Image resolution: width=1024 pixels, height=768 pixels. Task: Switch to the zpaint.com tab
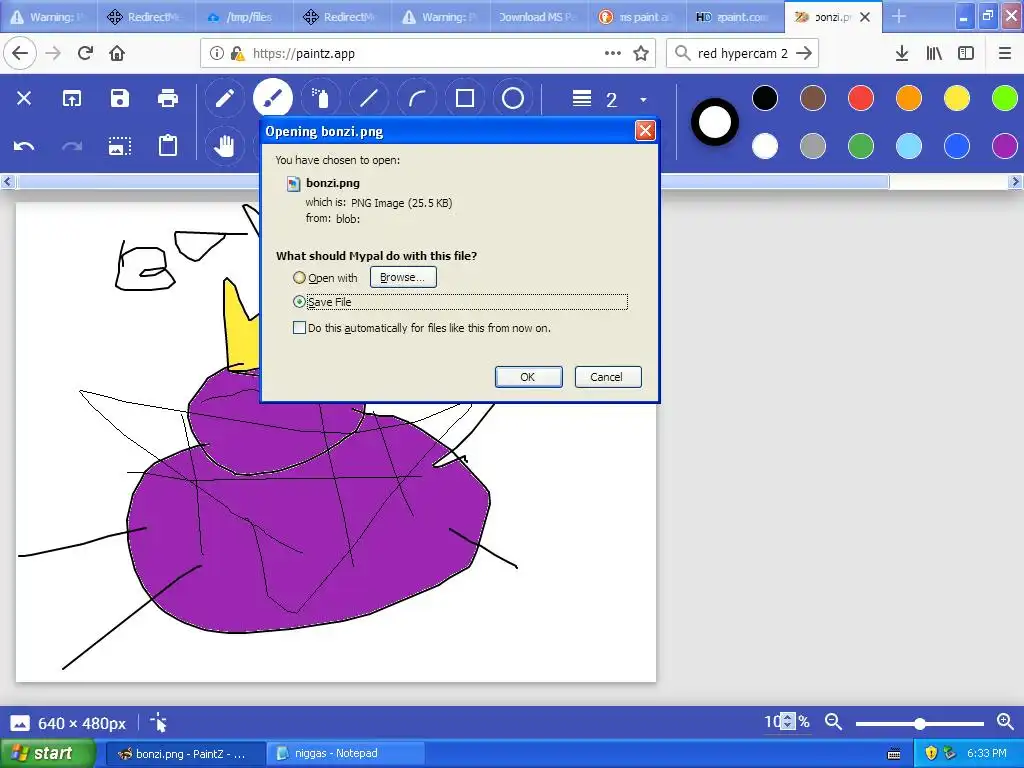point(735,17)
